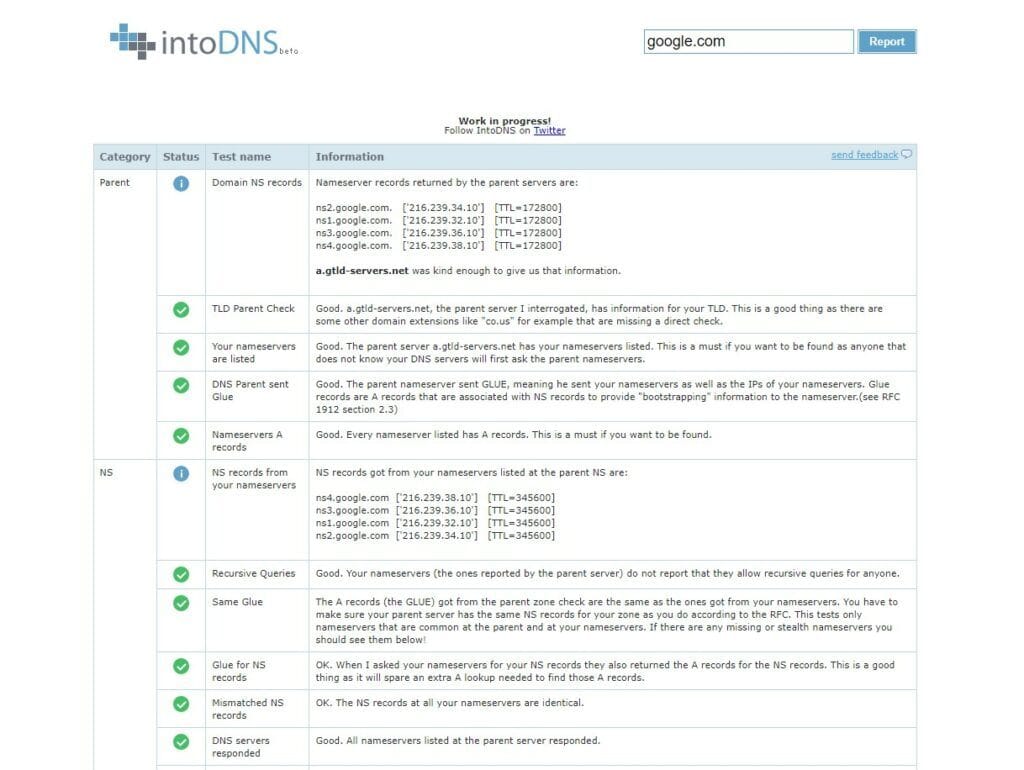The image size is (1024, 770).
Task: Click the green check beside Your nameservers are listed
Action: pyautogui.click(x=181, y=349)
